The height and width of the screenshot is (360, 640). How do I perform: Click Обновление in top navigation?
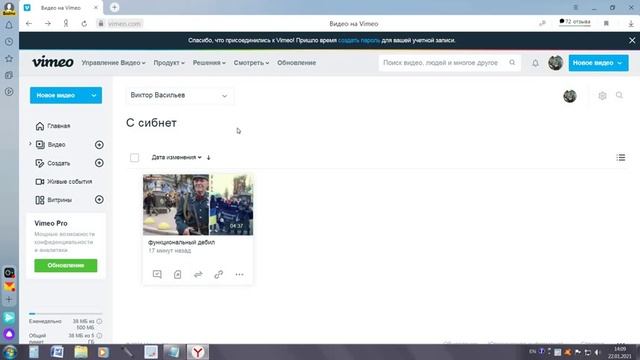(296, 63)
